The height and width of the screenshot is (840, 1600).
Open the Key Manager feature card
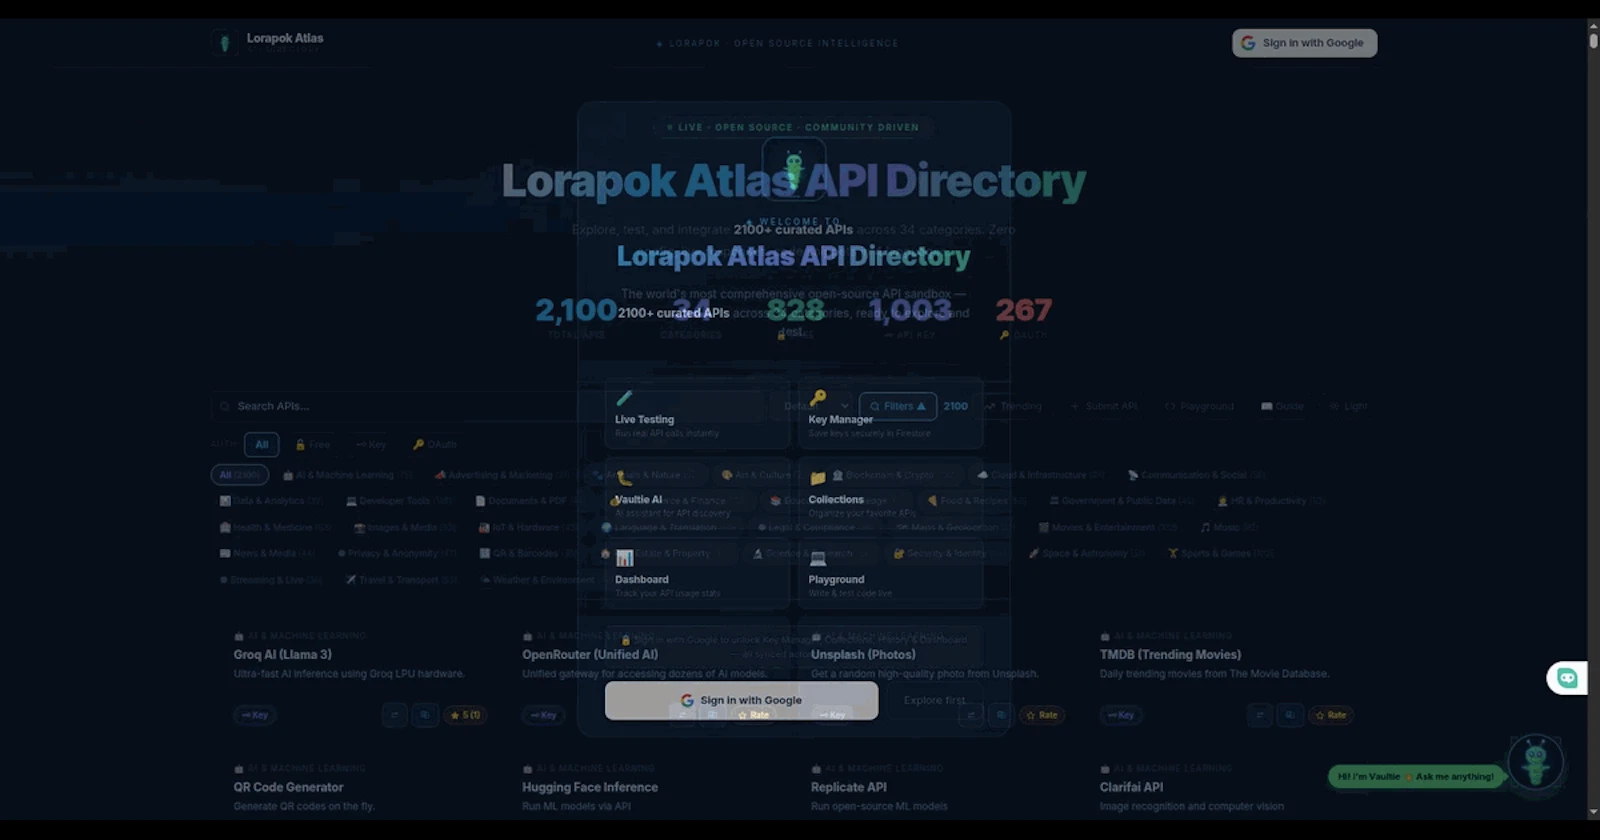(x=890, y=414)
